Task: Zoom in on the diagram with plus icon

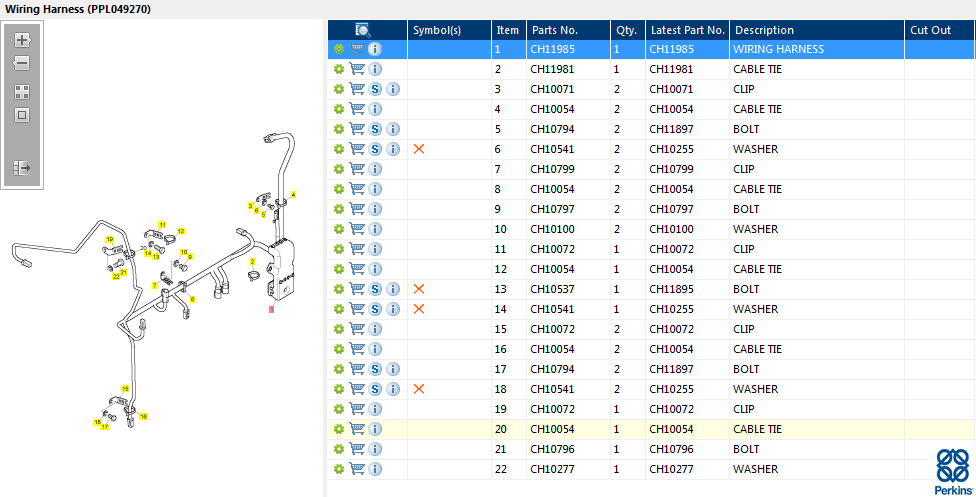Action: click(x=22, y=40)
